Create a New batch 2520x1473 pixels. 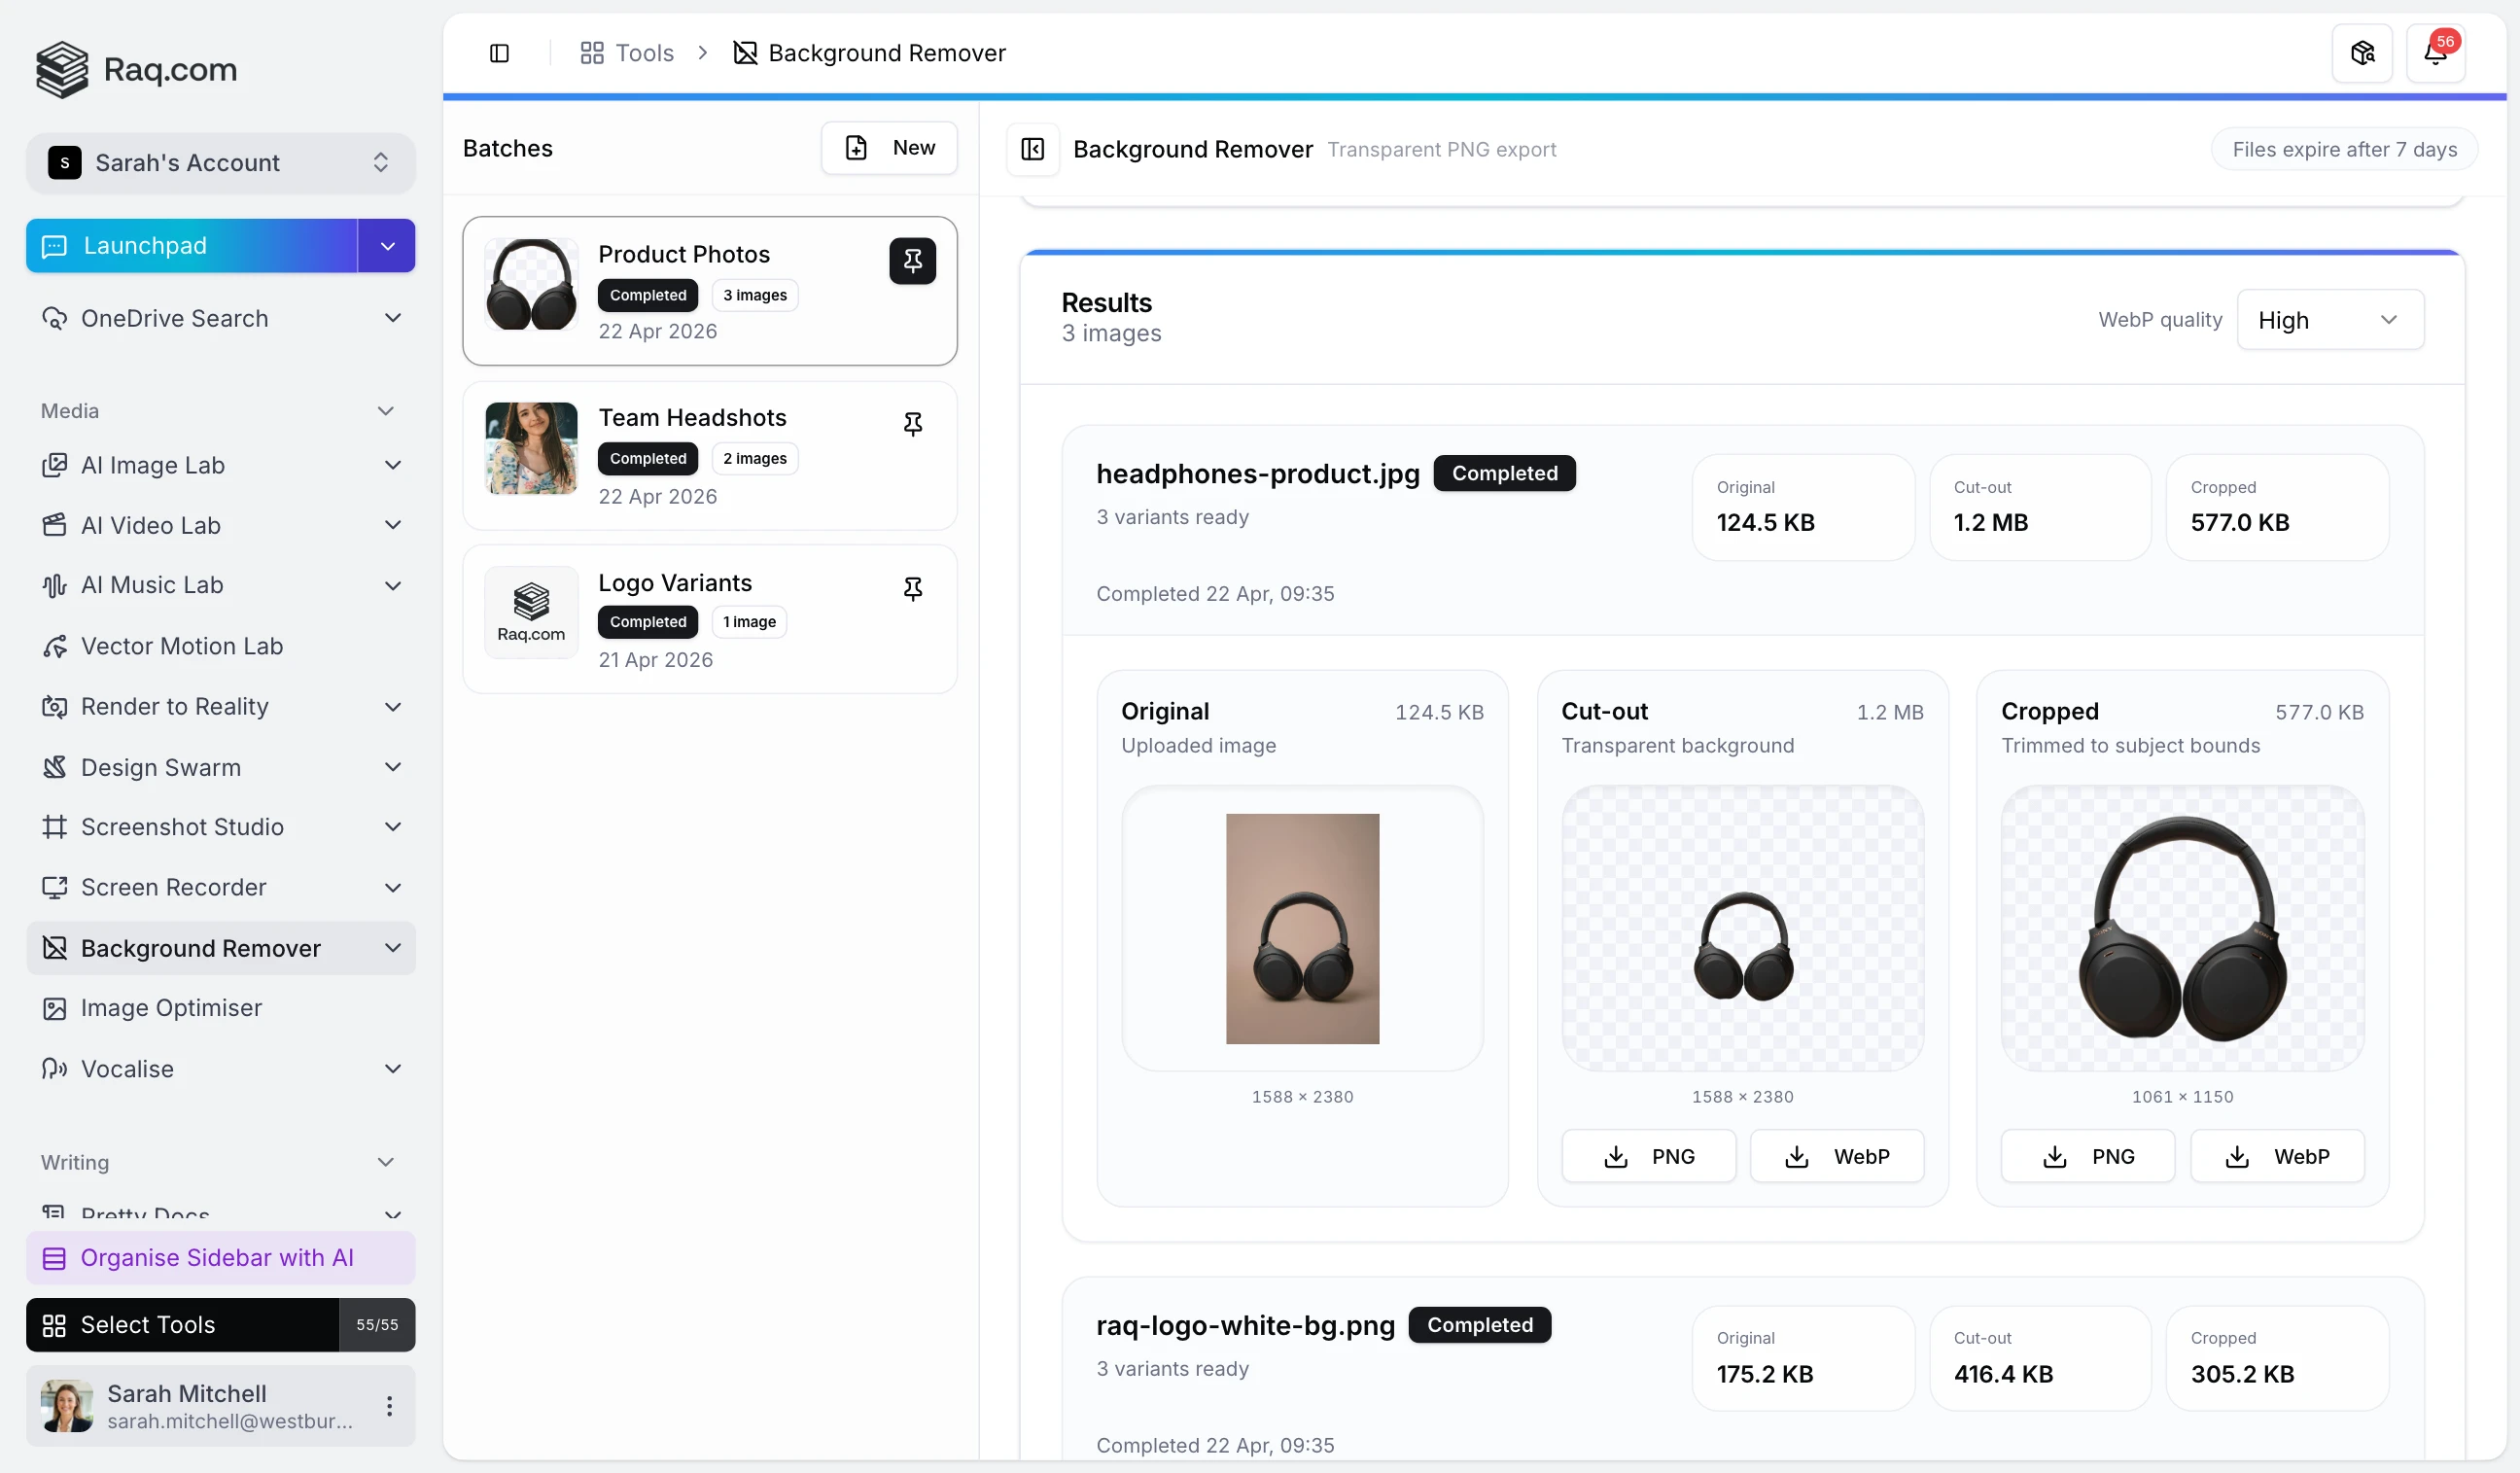[x=889, y=148]
